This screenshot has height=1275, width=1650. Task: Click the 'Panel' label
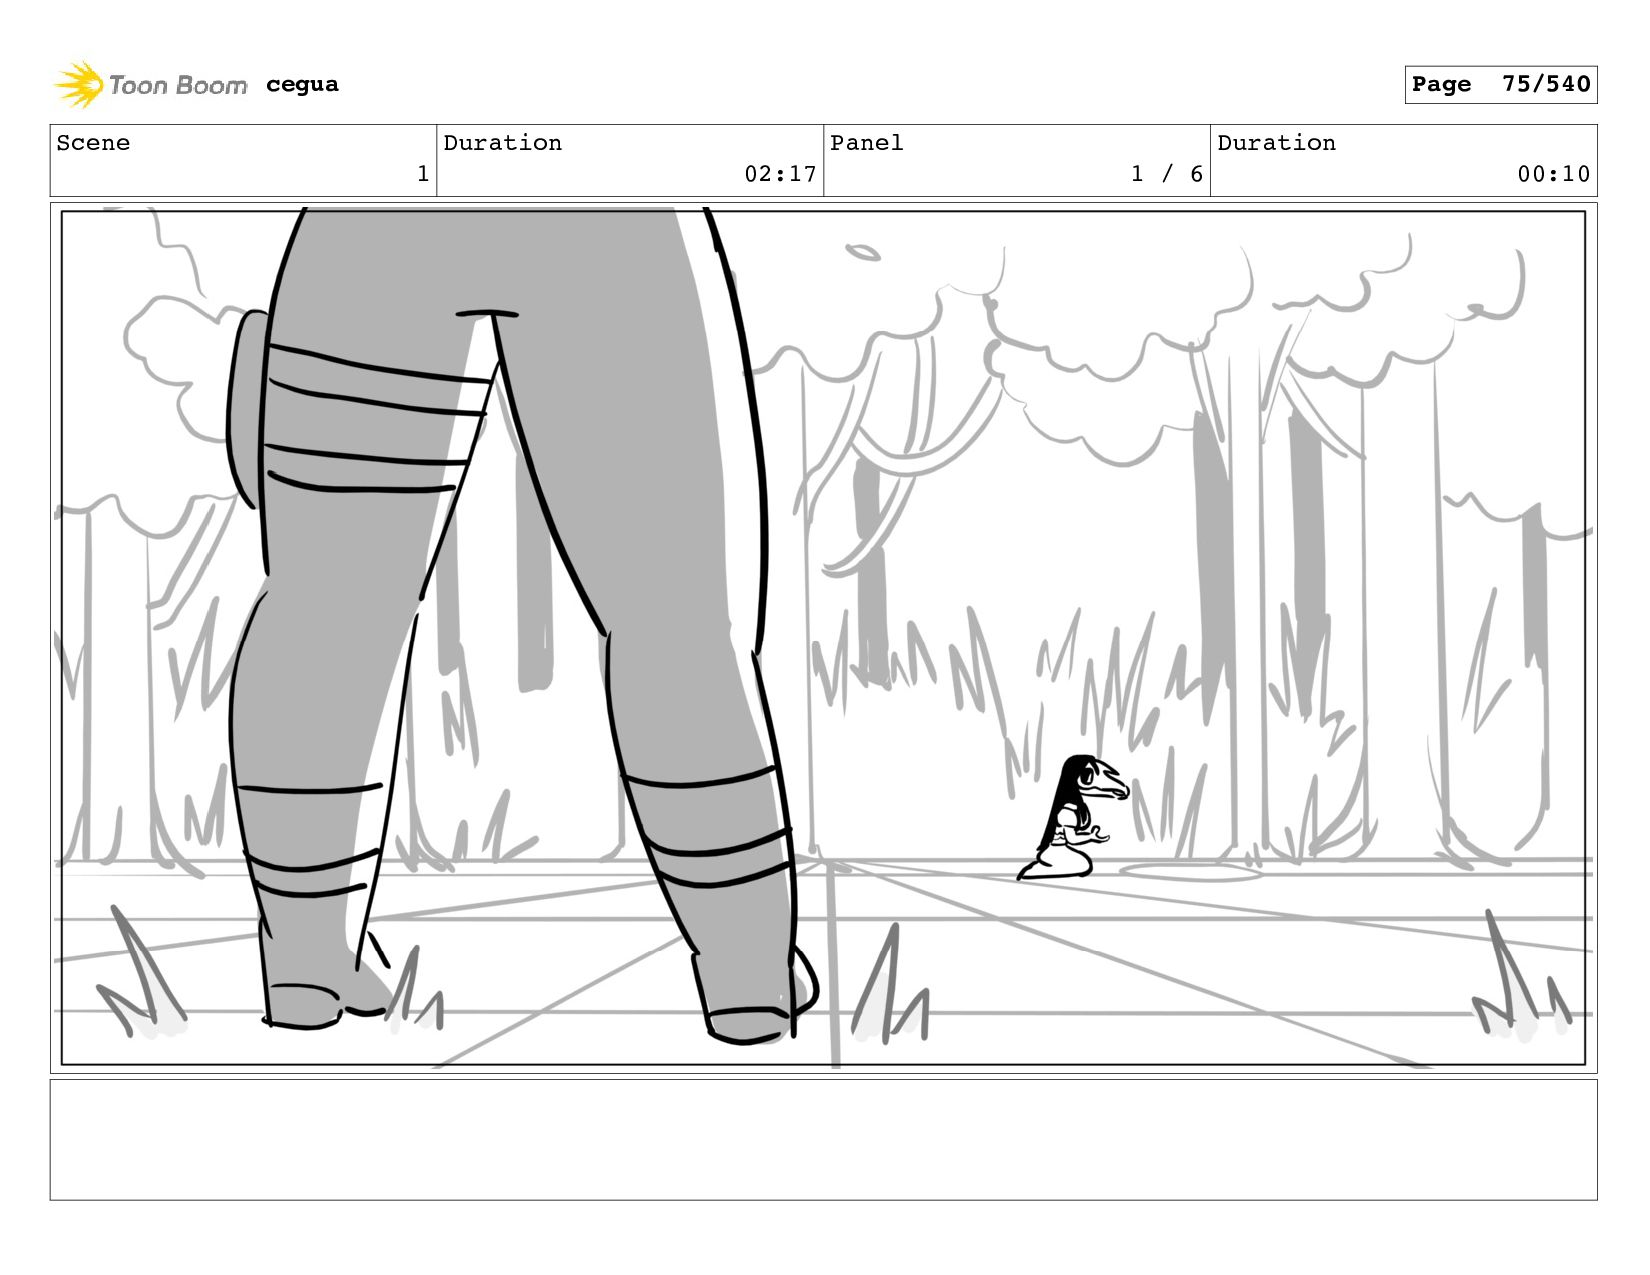coord(866,143)
